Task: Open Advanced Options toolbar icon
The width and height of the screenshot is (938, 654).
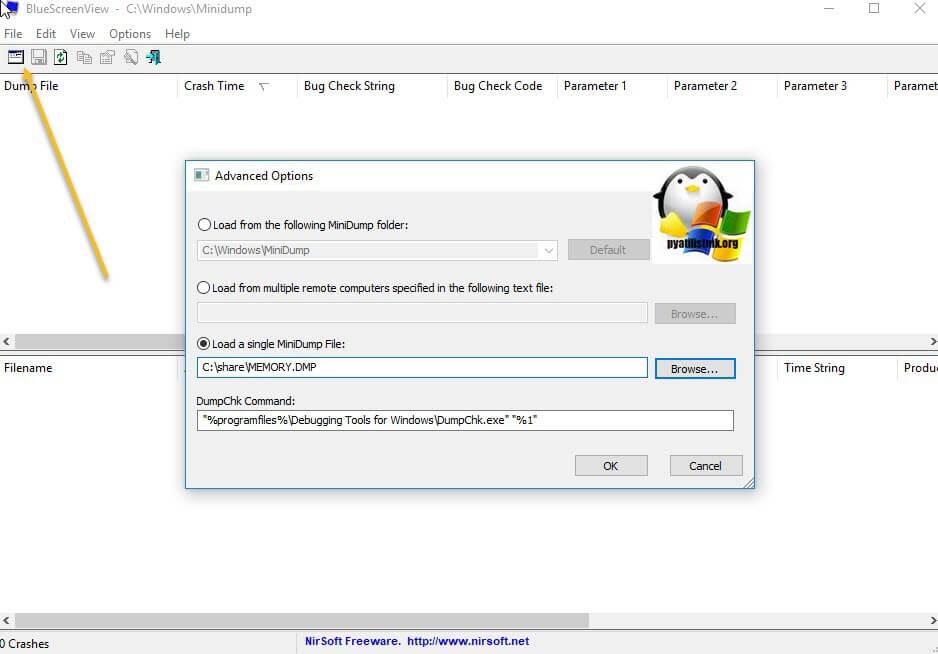Action: point(16,57)
